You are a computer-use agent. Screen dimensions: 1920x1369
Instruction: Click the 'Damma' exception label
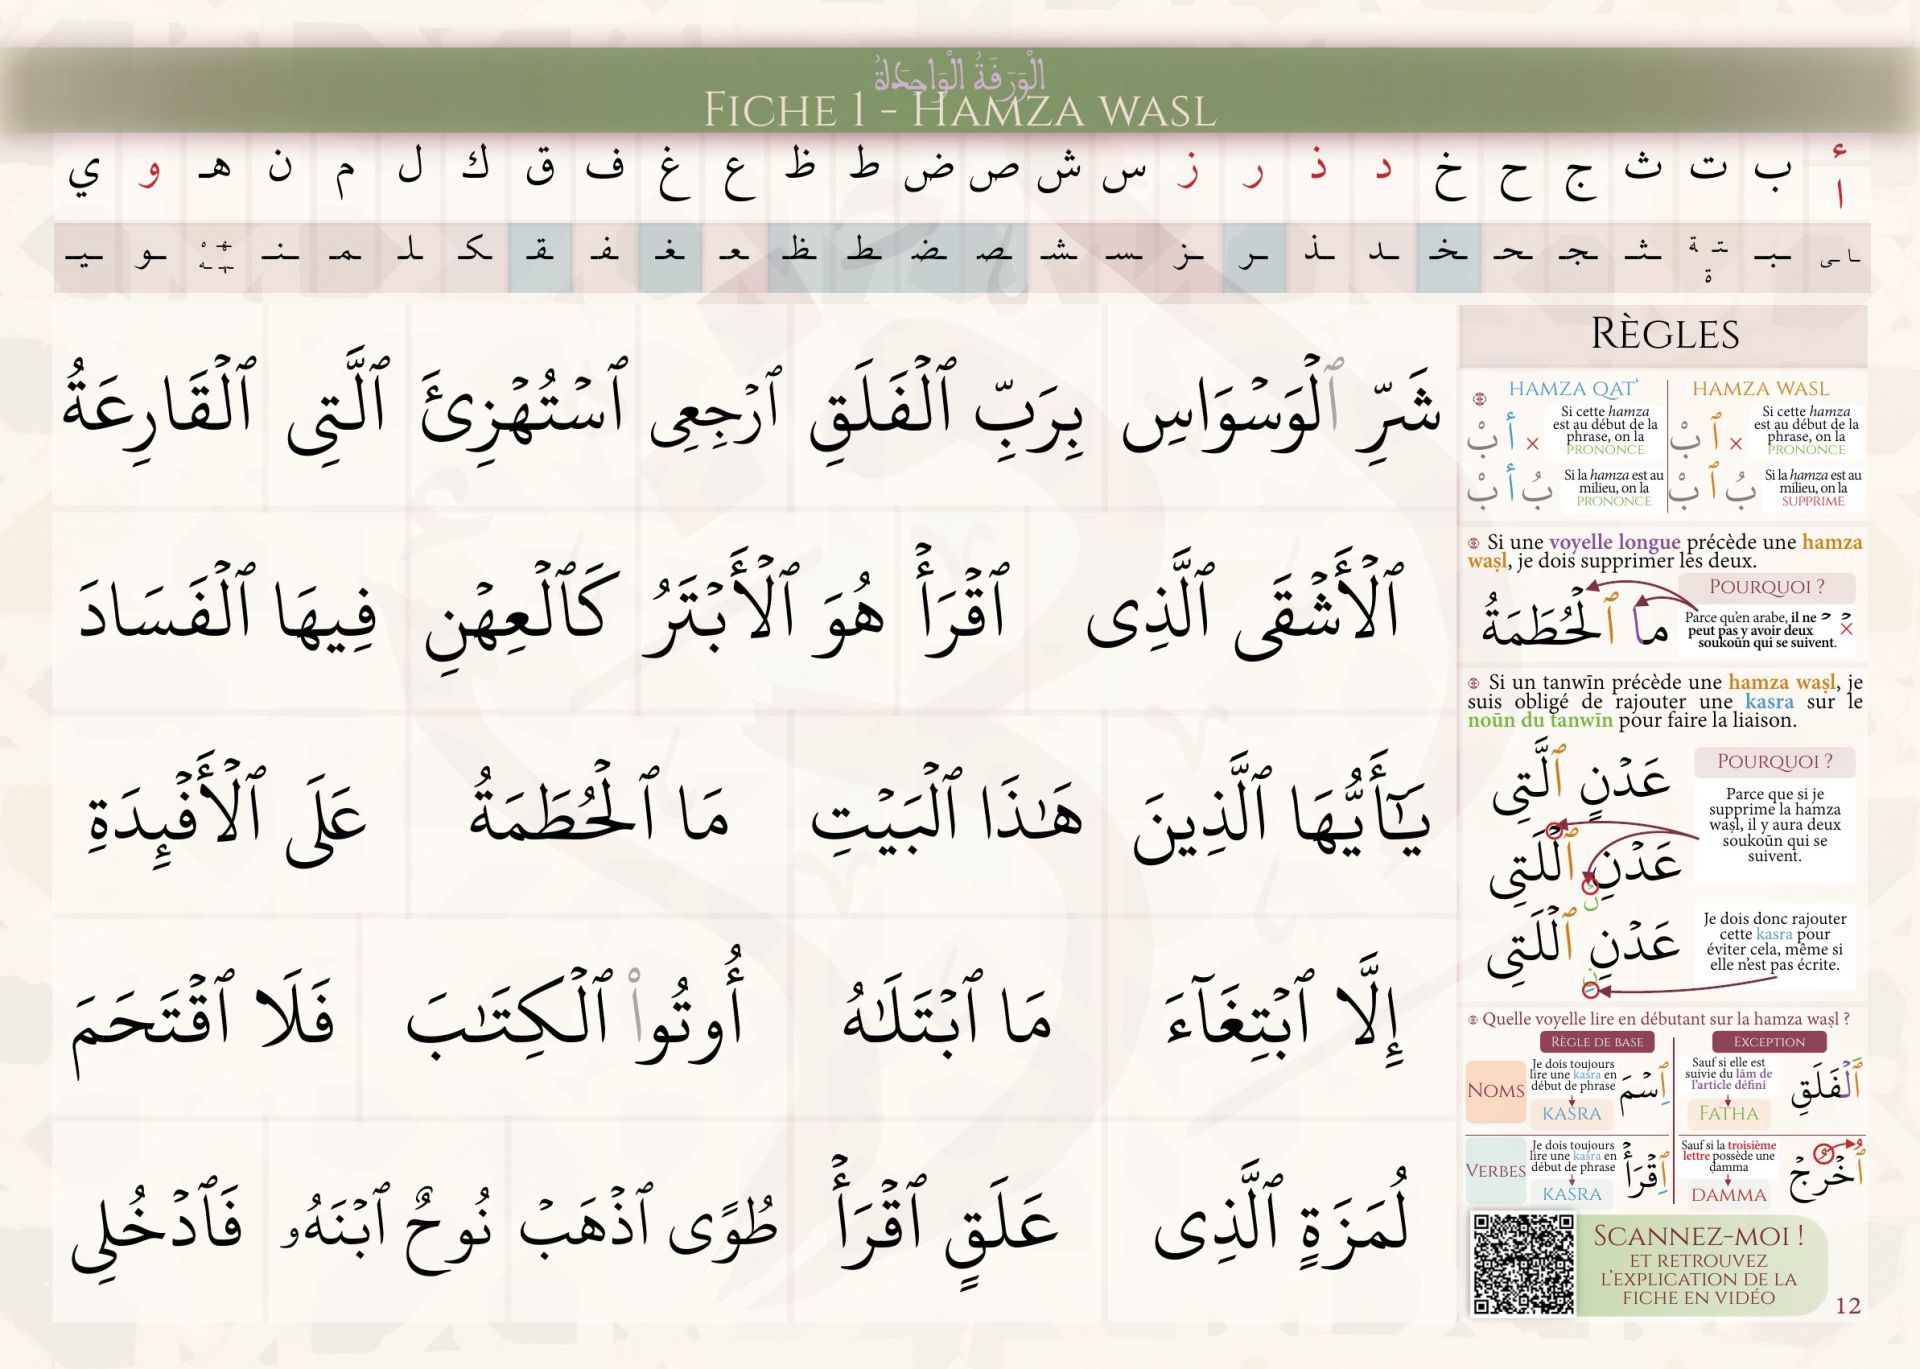1728,1194
